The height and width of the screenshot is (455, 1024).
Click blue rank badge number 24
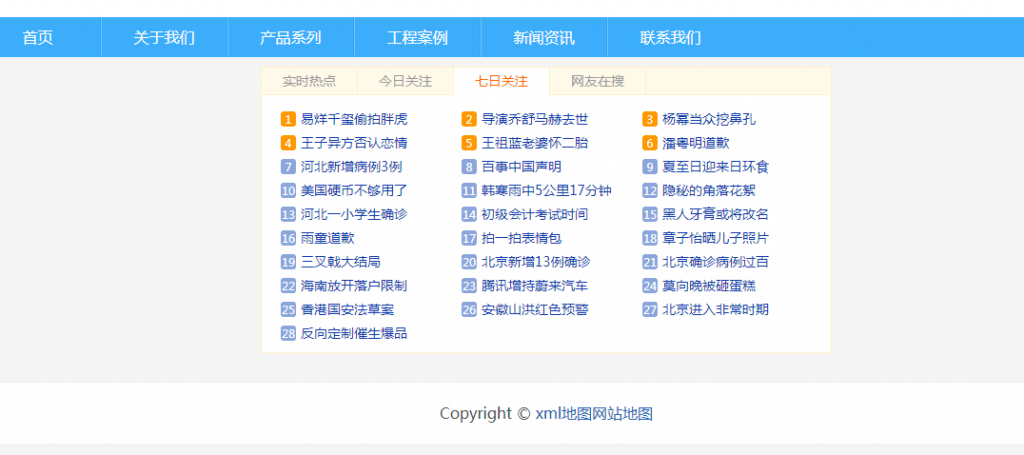coord(650,285)
